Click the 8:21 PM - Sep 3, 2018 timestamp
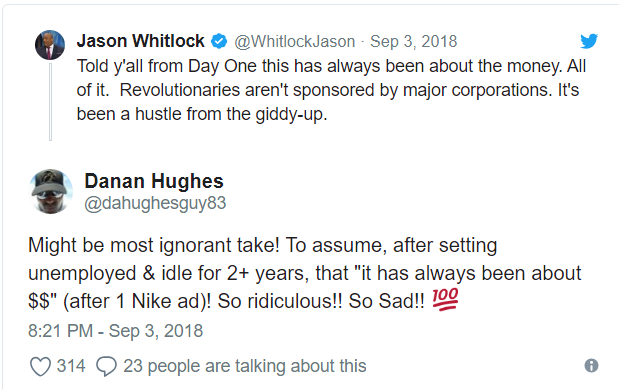The width and height of the screenshot is (619, 390). pos(115,331)
